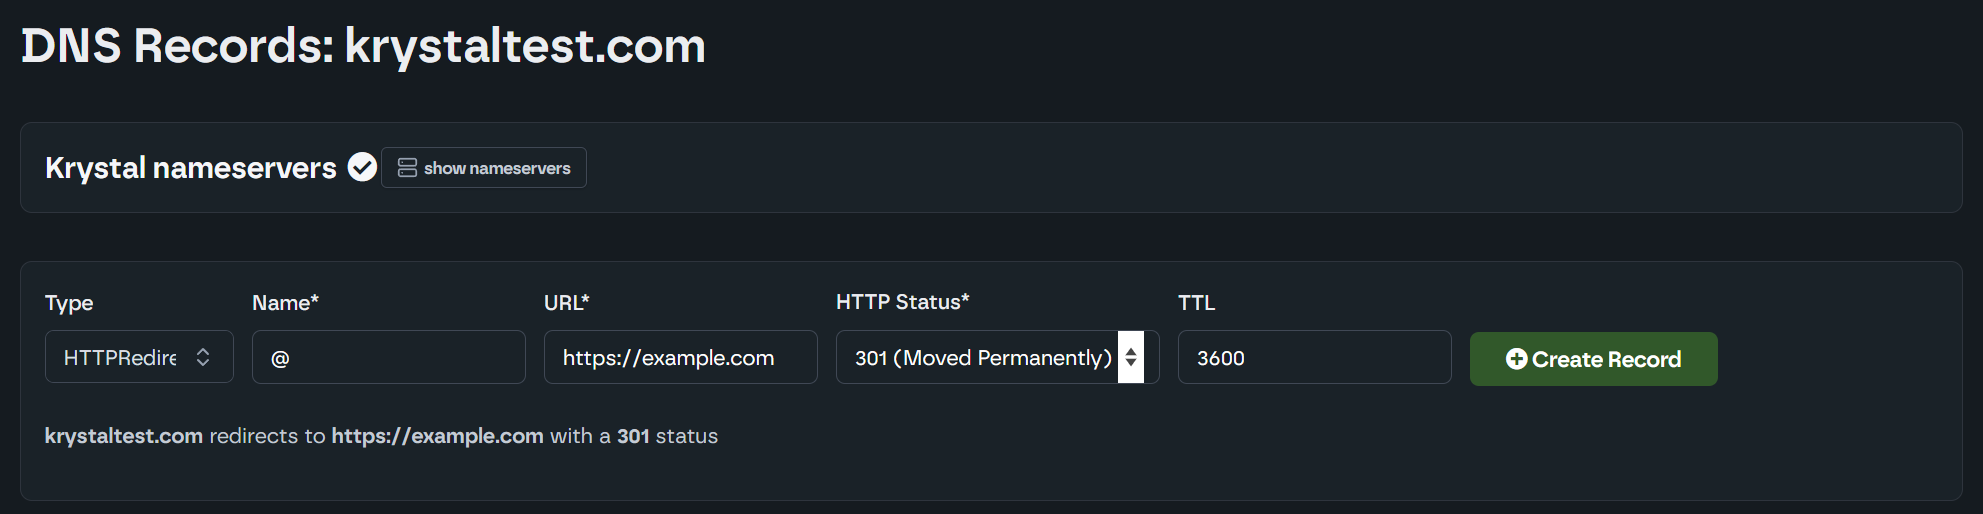Expand the 301 (Moved Permanently) status dropdown
The width and height of the screenshot is (1983, 514).
click(982, 357)
